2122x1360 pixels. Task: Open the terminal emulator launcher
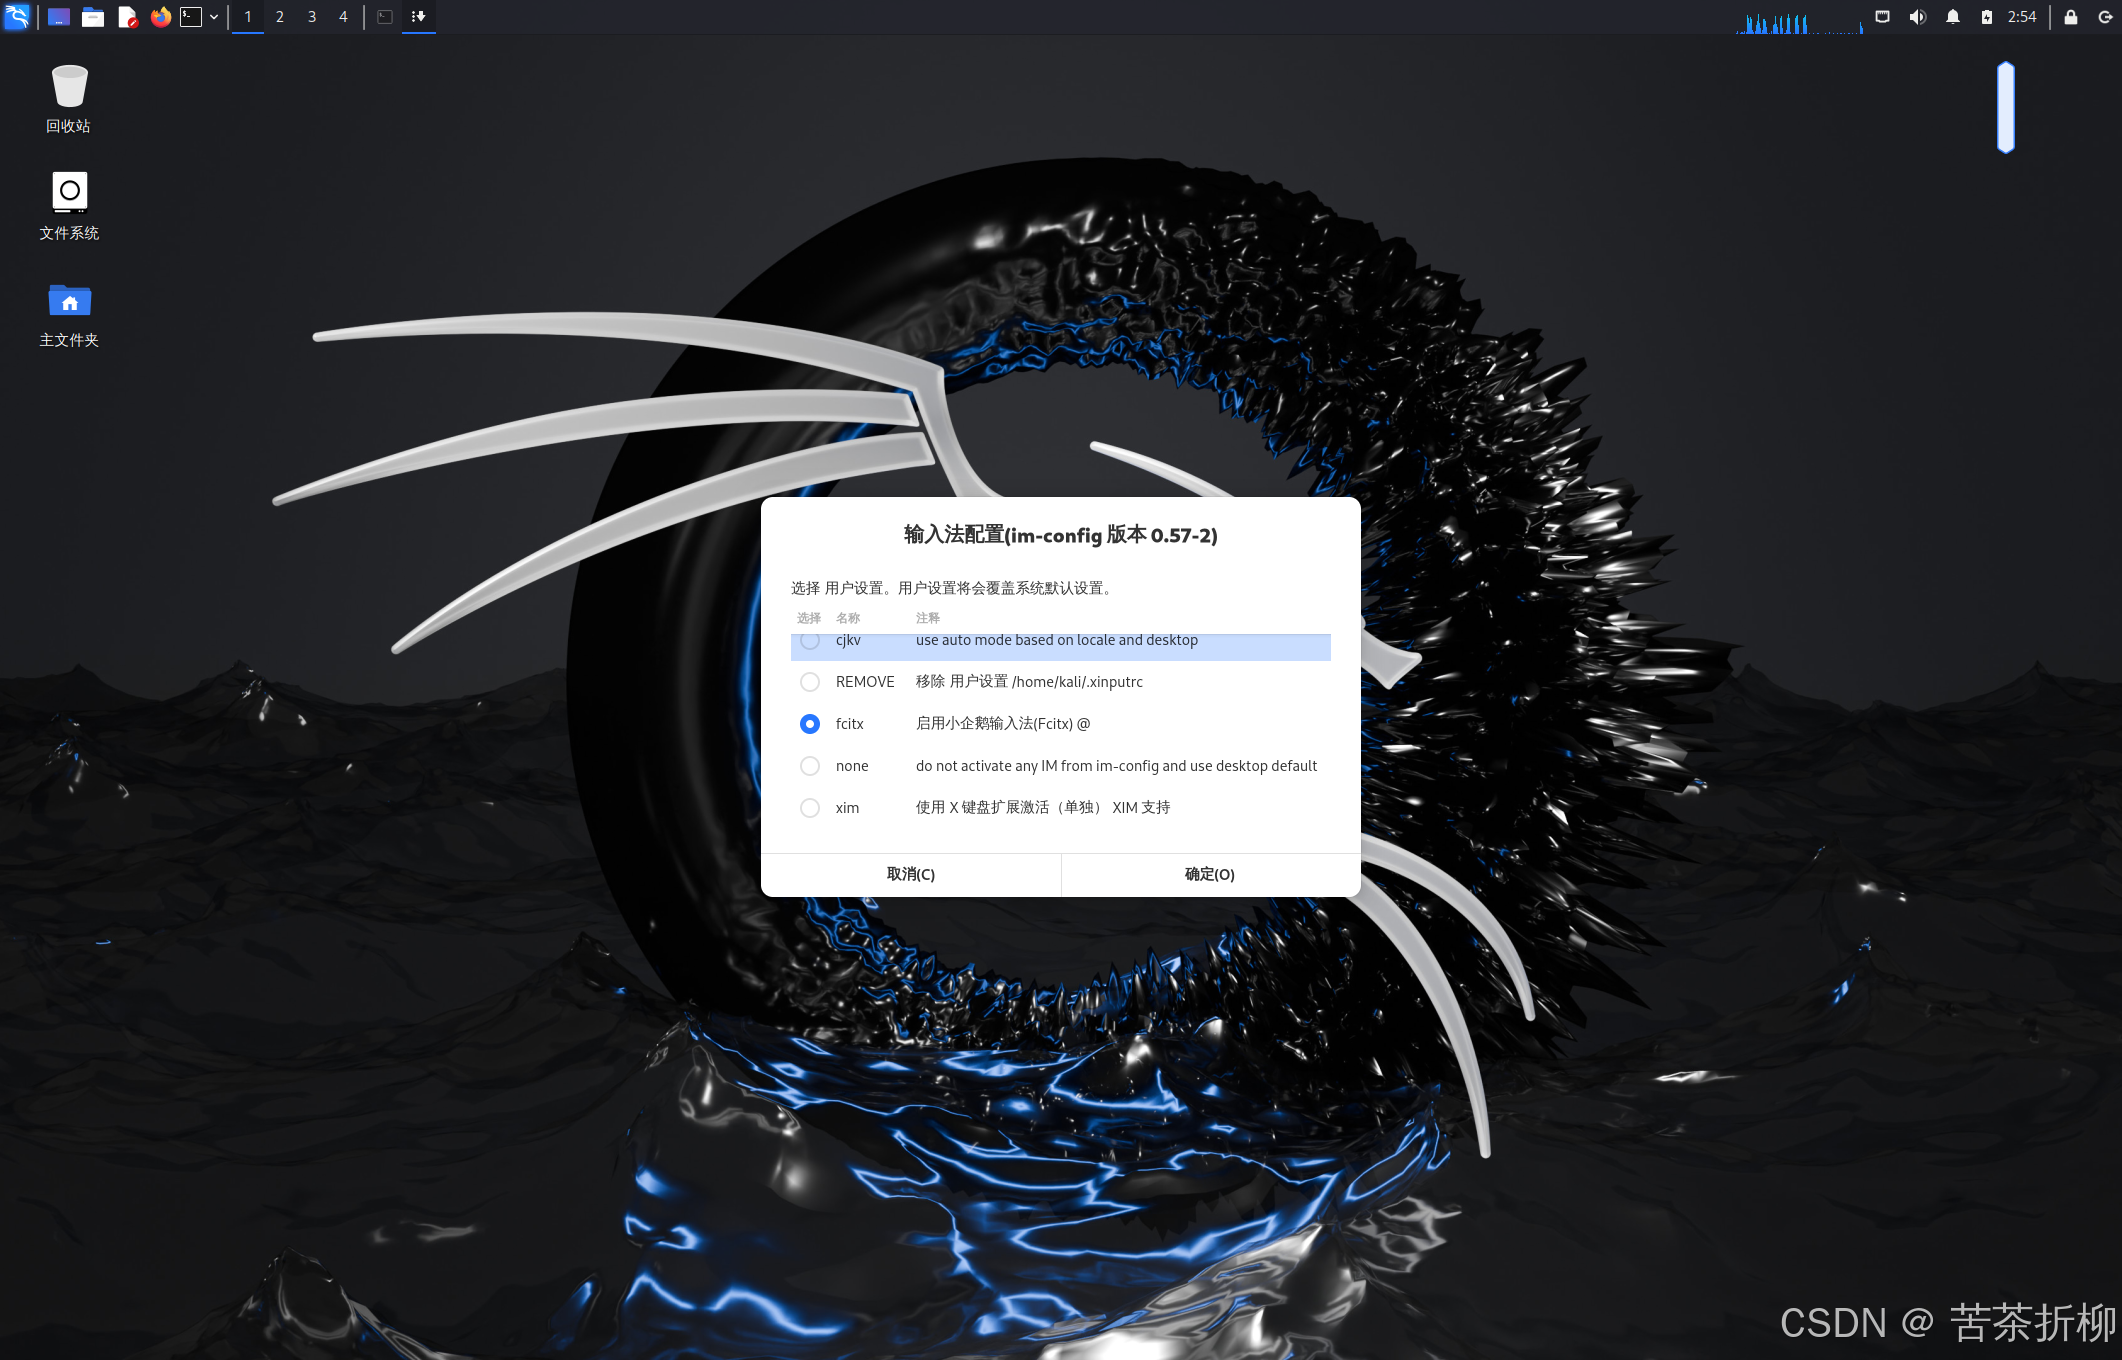[x=191, y=17]
